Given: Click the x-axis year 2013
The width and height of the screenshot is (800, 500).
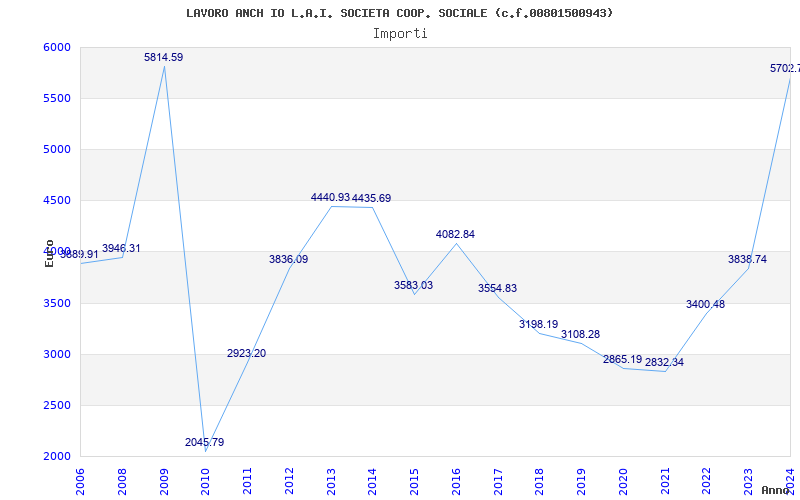Looking at the screenshot, I should [x=331, y=482].
